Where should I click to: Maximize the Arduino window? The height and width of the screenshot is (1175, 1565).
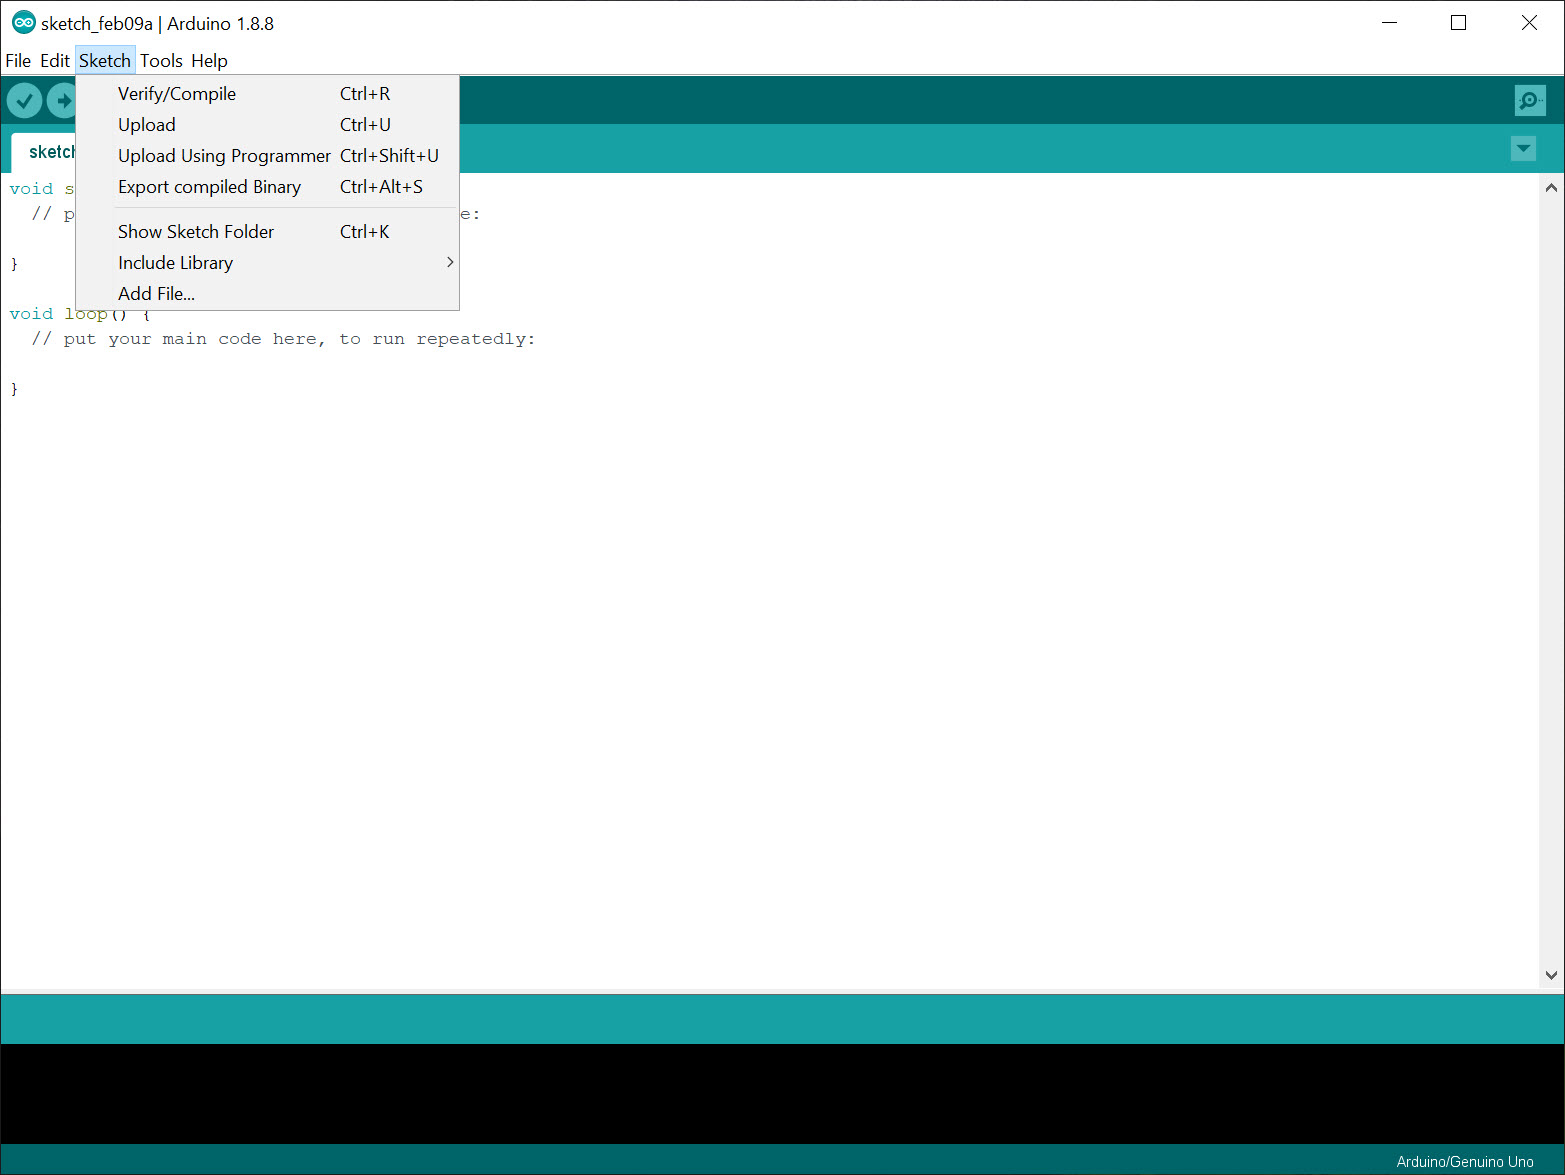(1458, 23)
